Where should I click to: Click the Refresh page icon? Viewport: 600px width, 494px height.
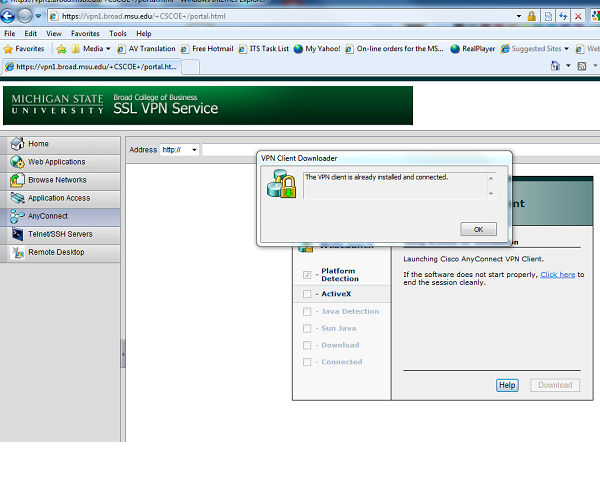[x=563, y=16]
